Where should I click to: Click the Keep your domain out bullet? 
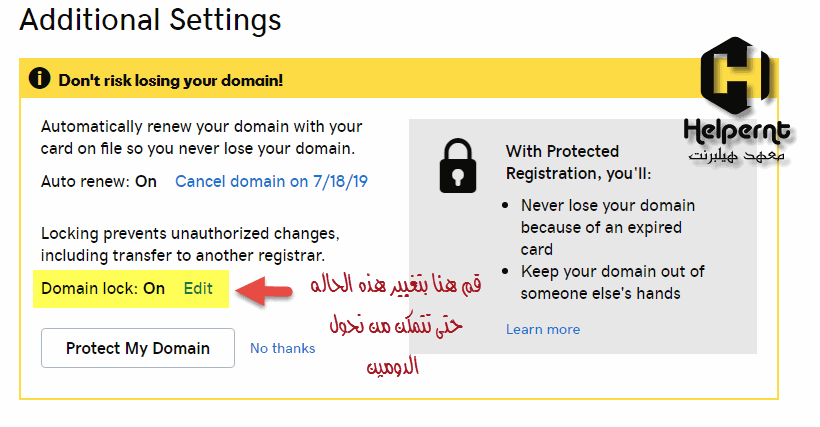pos(612,282)
